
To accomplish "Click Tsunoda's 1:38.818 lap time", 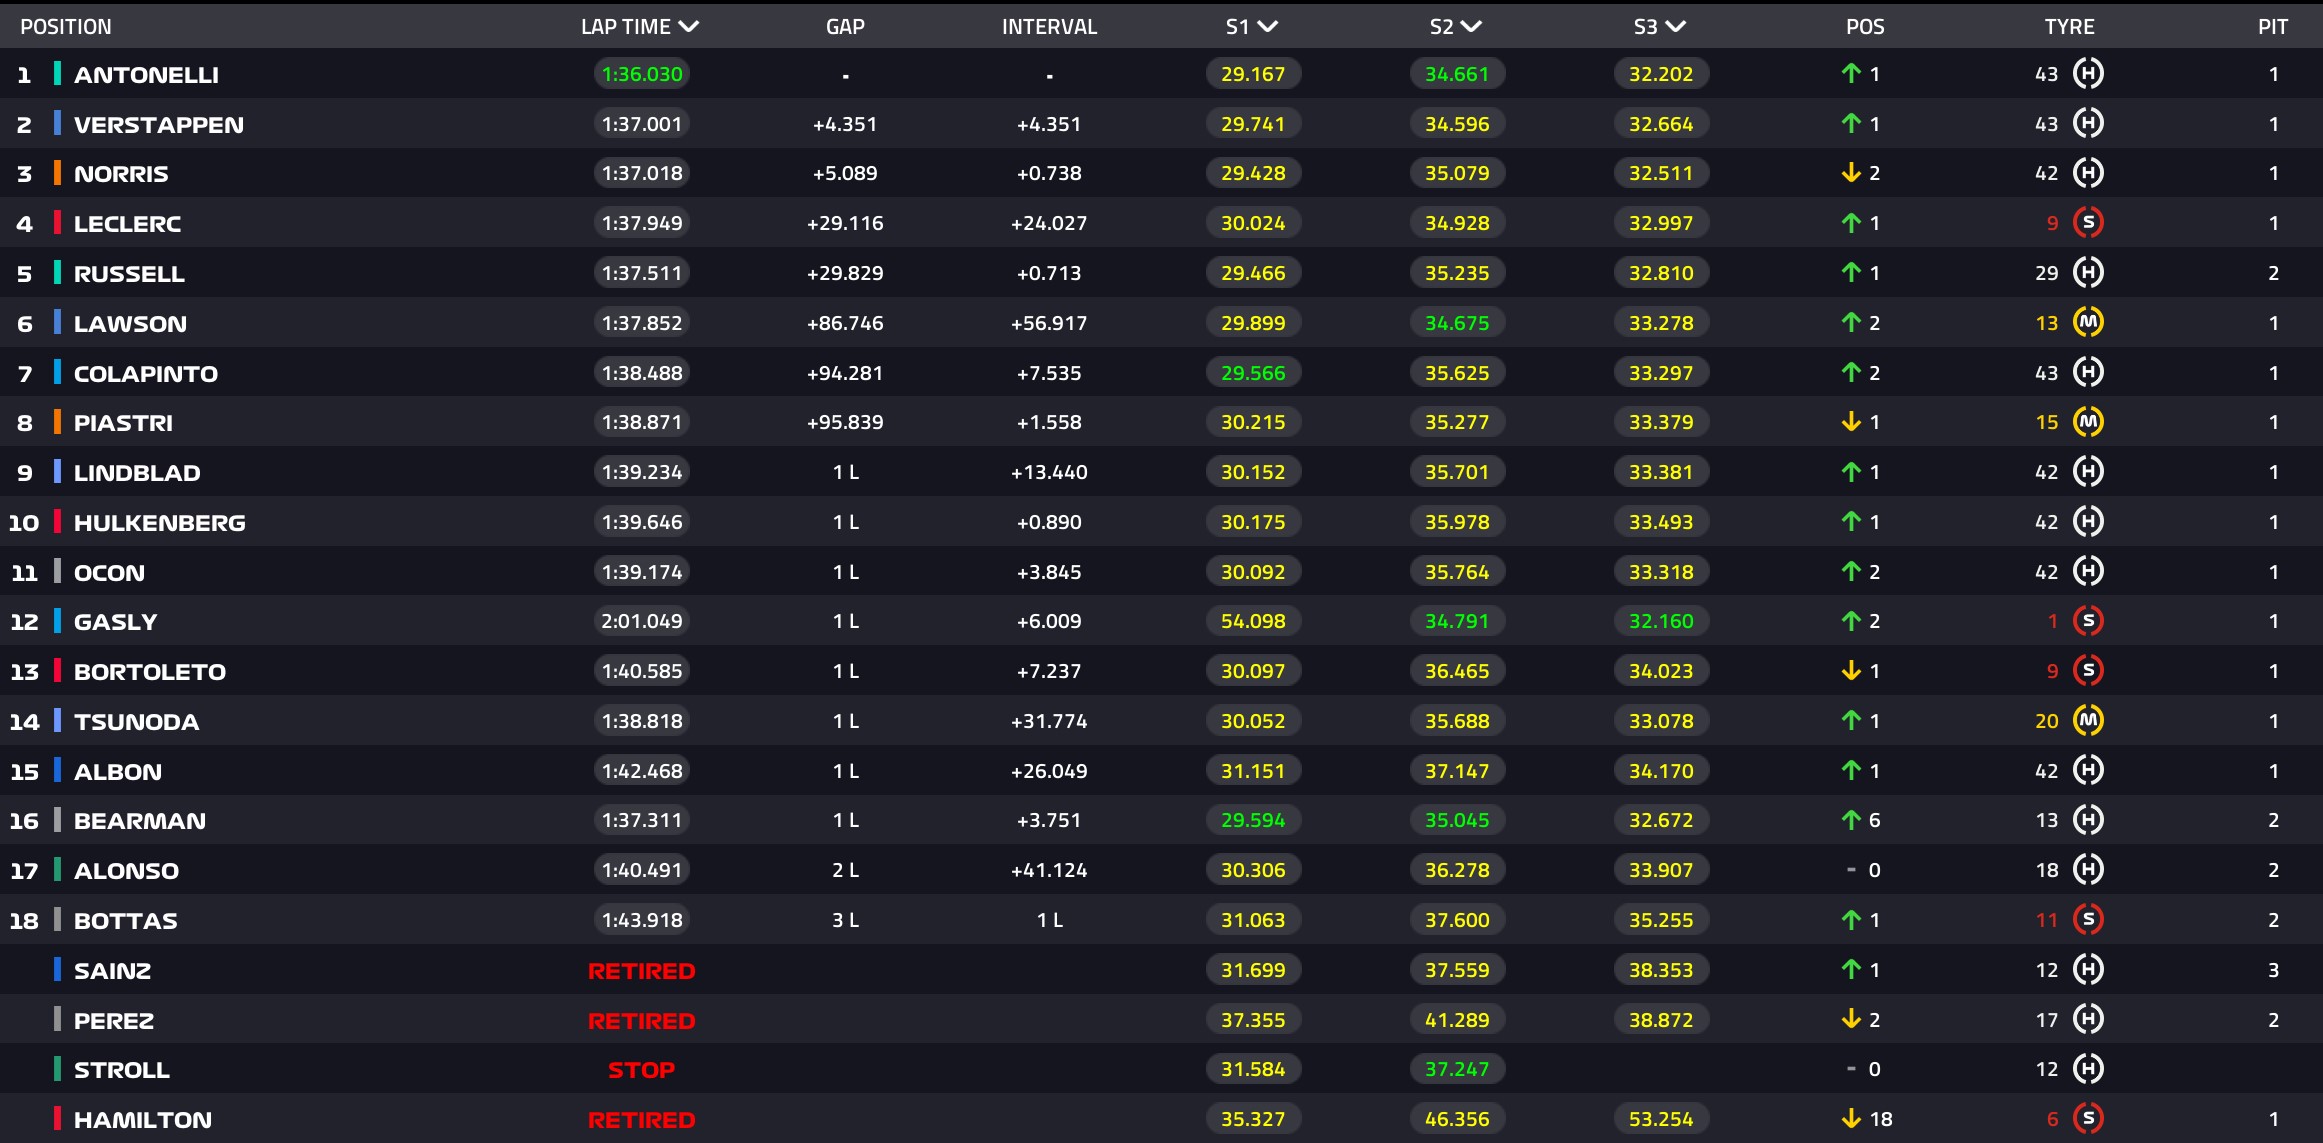I will click(x=642, y=721).
